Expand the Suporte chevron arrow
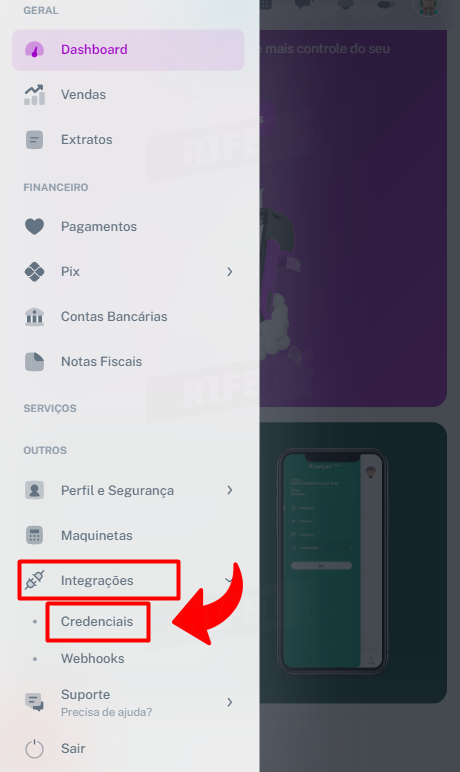The height and width of the screenshot is (772, 460). [x=230, y=702]
